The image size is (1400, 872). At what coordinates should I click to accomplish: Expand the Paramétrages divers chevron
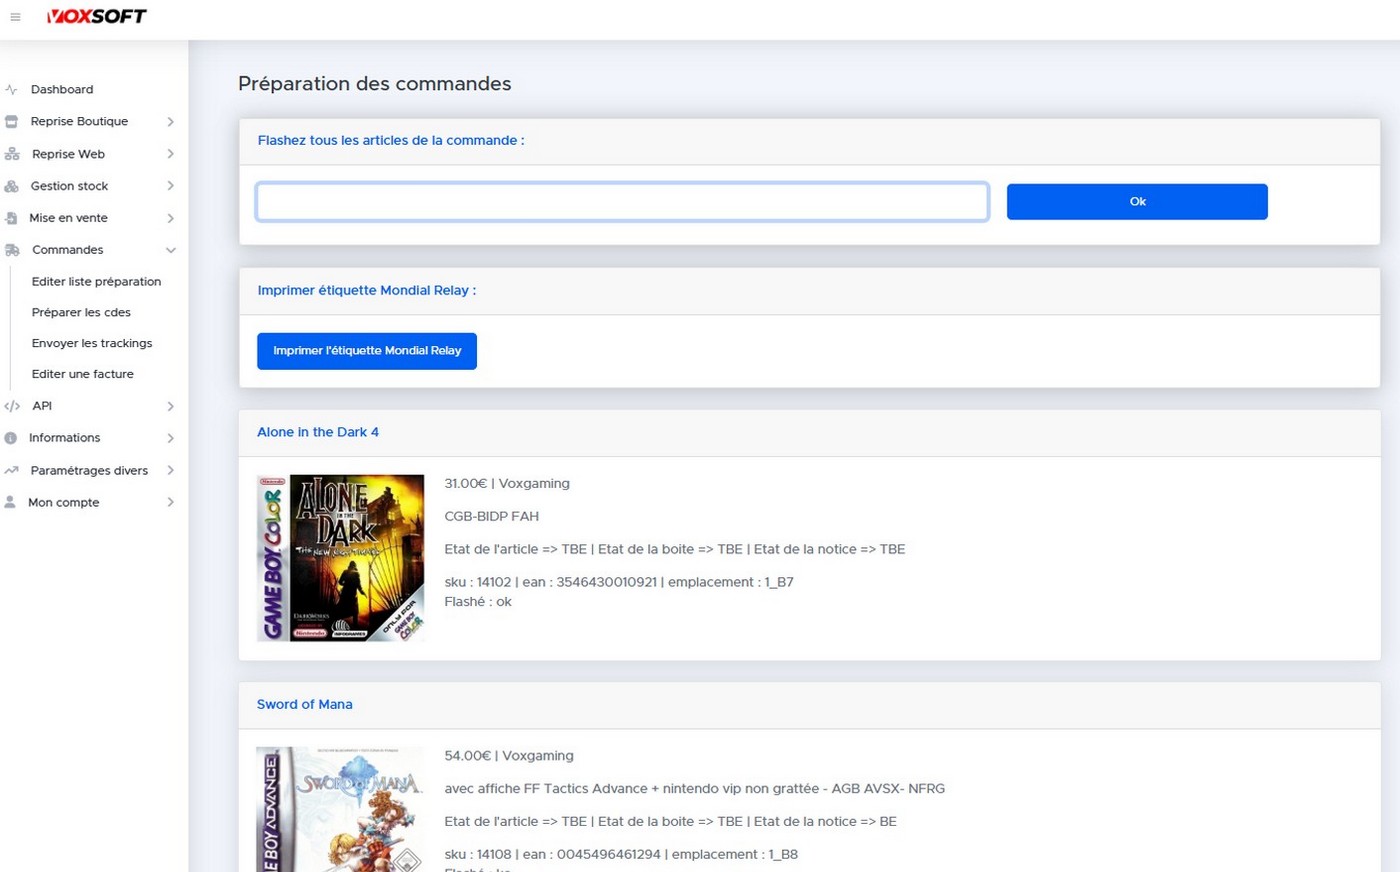tap(170, 470)
